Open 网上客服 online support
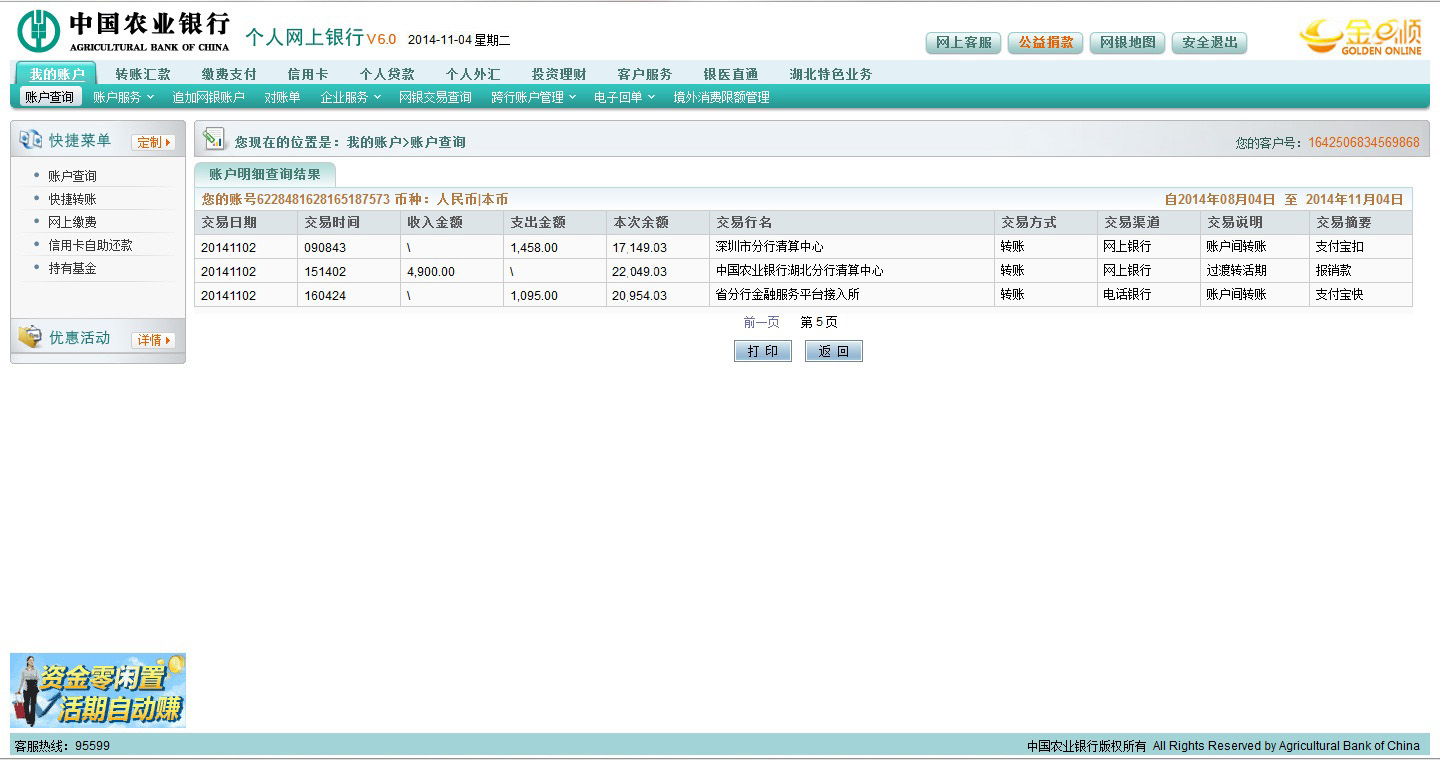The width and height of the screenshot is (1440, 760). pos(964,43)
